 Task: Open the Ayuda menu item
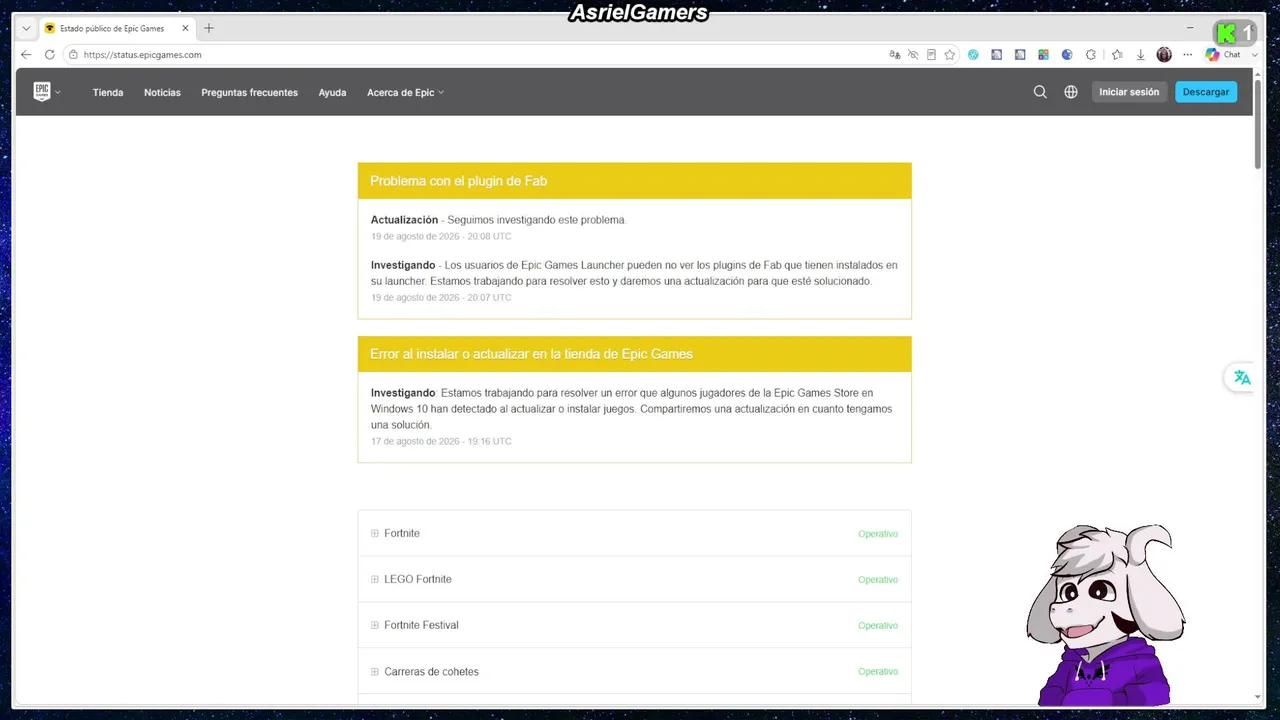tap(332, 93)
